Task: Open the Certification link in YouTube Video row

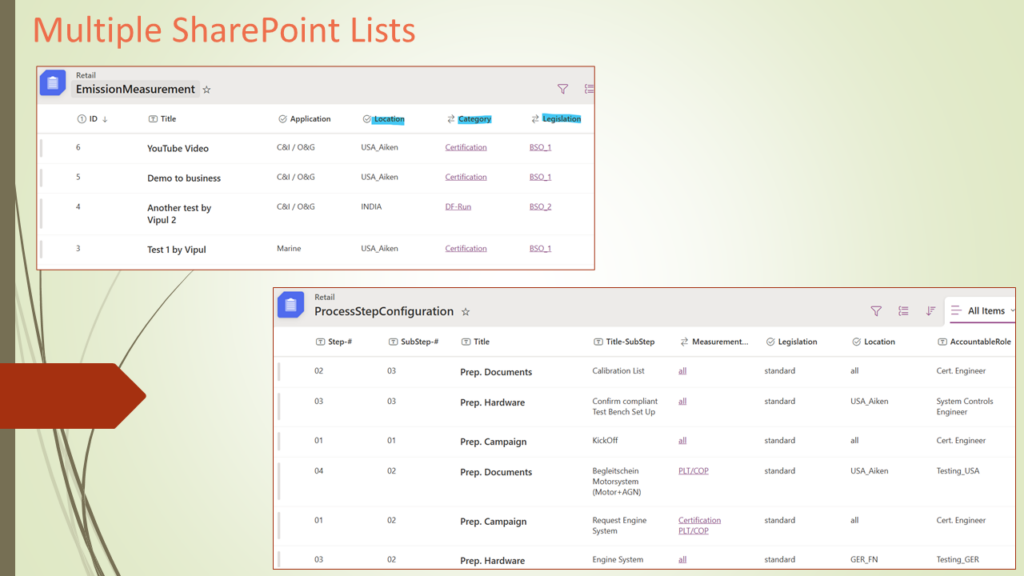Action: 466,148
